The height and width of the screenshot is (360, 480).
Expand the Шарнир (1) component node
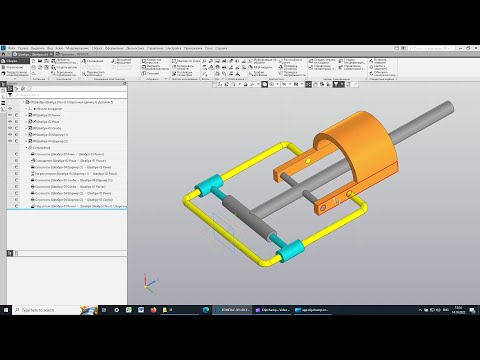(26, 135)
